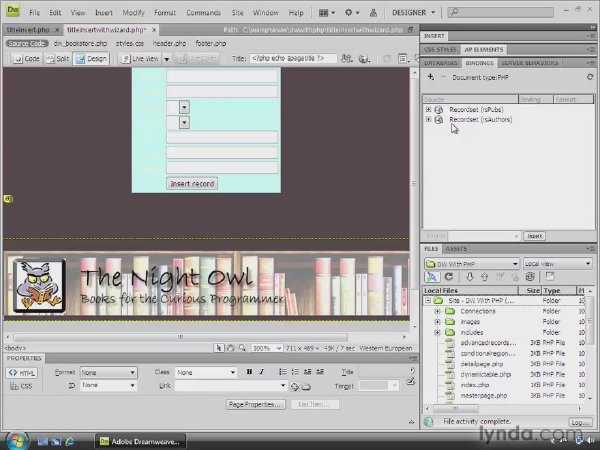Open Preview in Browser globe icon

point(364,59)
